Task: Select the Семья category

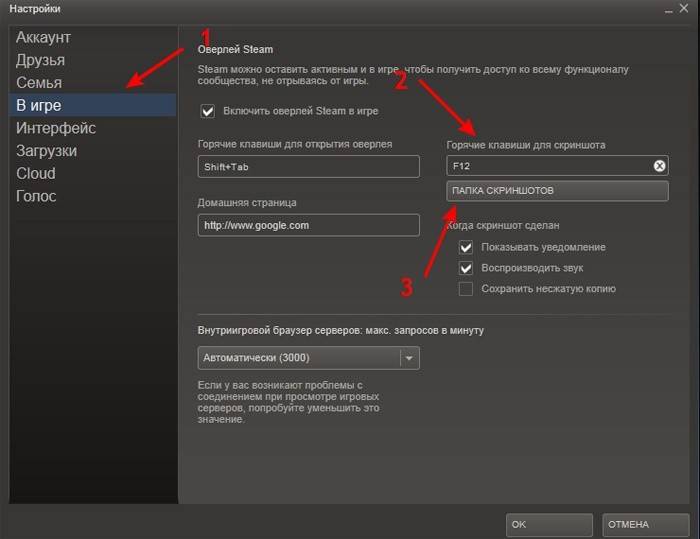Action: pyautogui.click(x=39, y=83)
